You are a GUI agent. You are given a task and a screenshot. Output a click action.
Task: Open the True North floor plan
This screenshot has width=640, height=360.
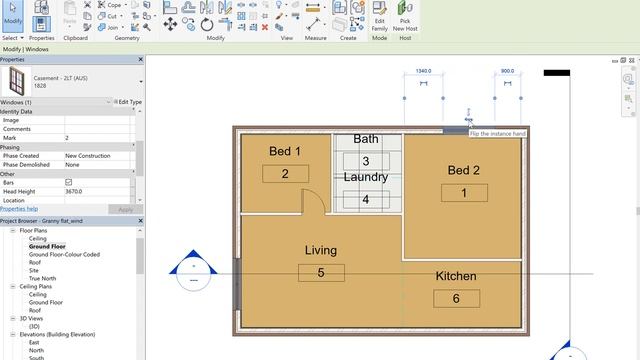tap(42, 278)
